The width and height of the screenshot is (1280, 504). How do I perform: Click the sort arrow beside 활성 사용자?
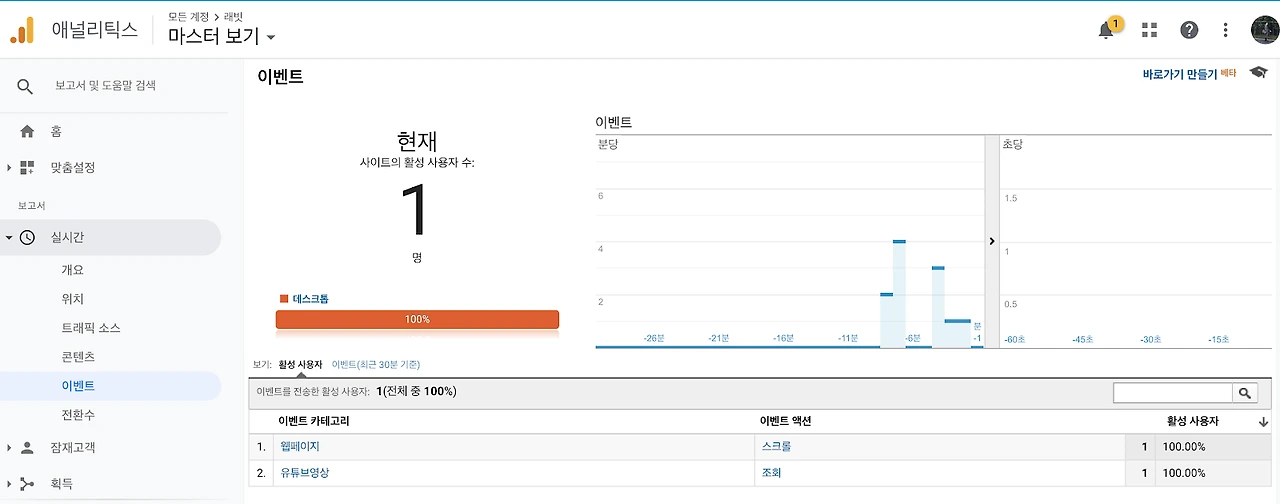point(1263,423)
